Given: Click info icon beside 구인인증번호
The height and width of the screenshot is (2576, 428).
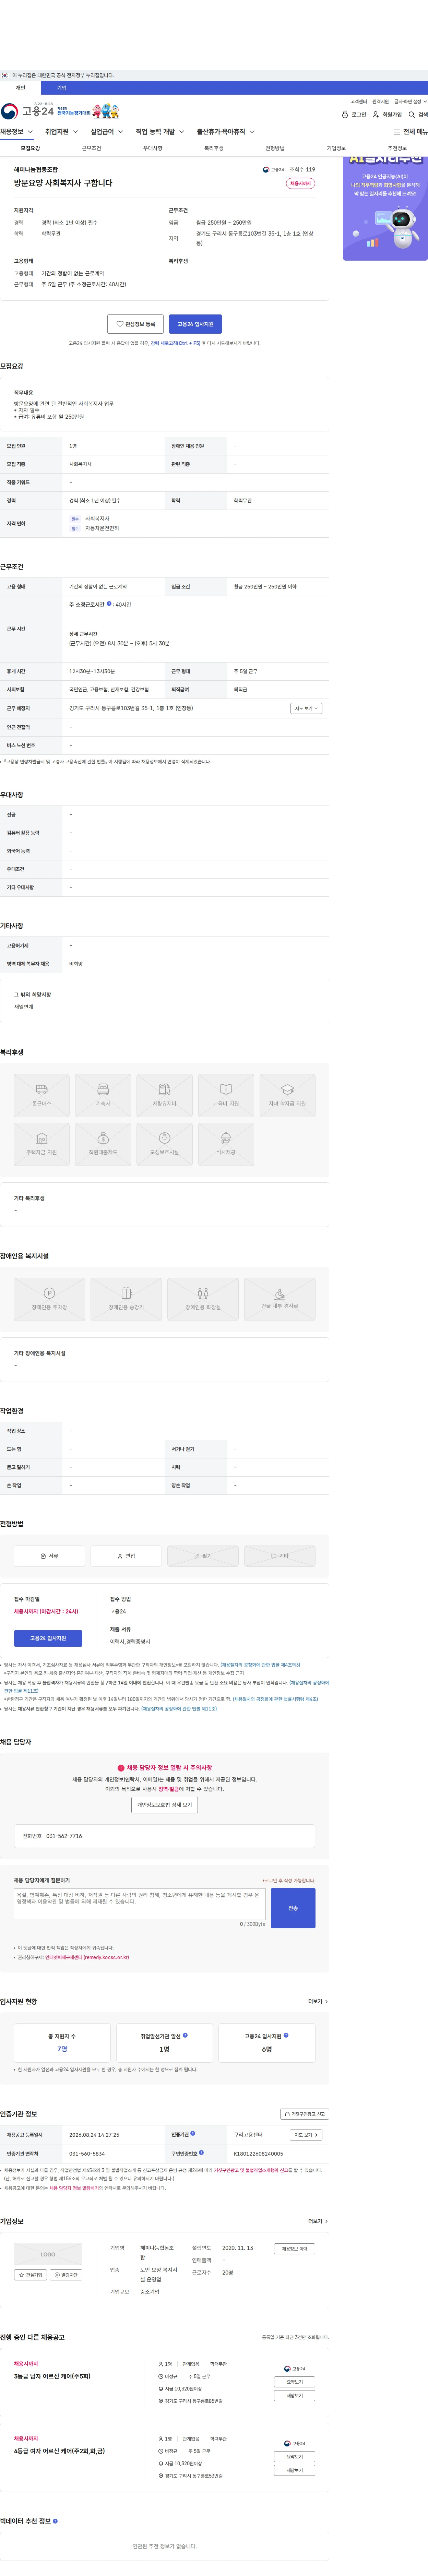Looking at the screenshot, I should click(x=201, y=2152).
